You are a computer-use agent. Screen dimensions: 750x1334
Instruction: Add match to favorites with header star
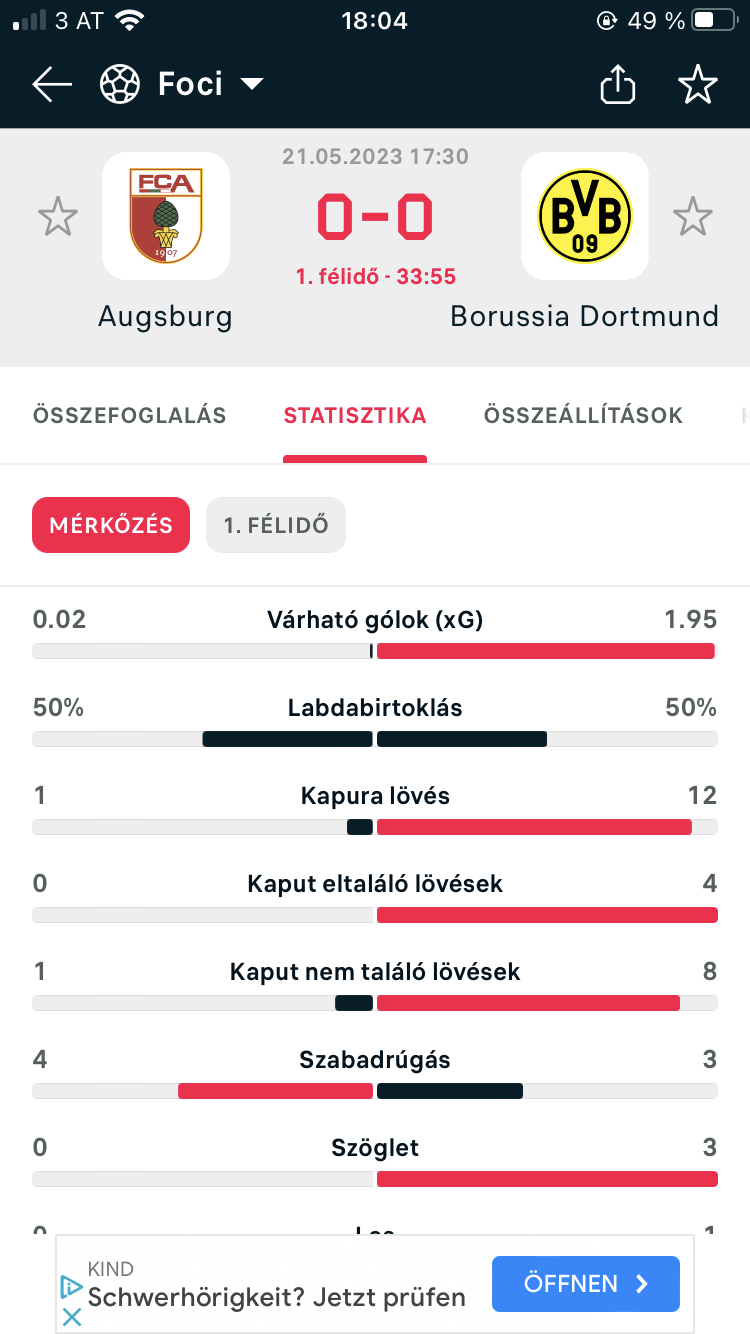[698, 85]
